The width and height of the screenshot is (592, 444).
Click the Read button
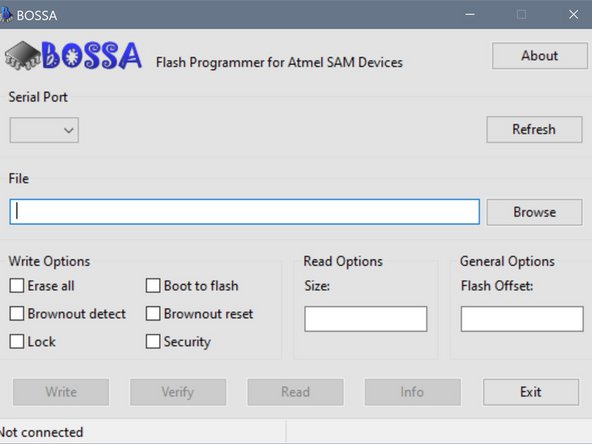[296, 392]
